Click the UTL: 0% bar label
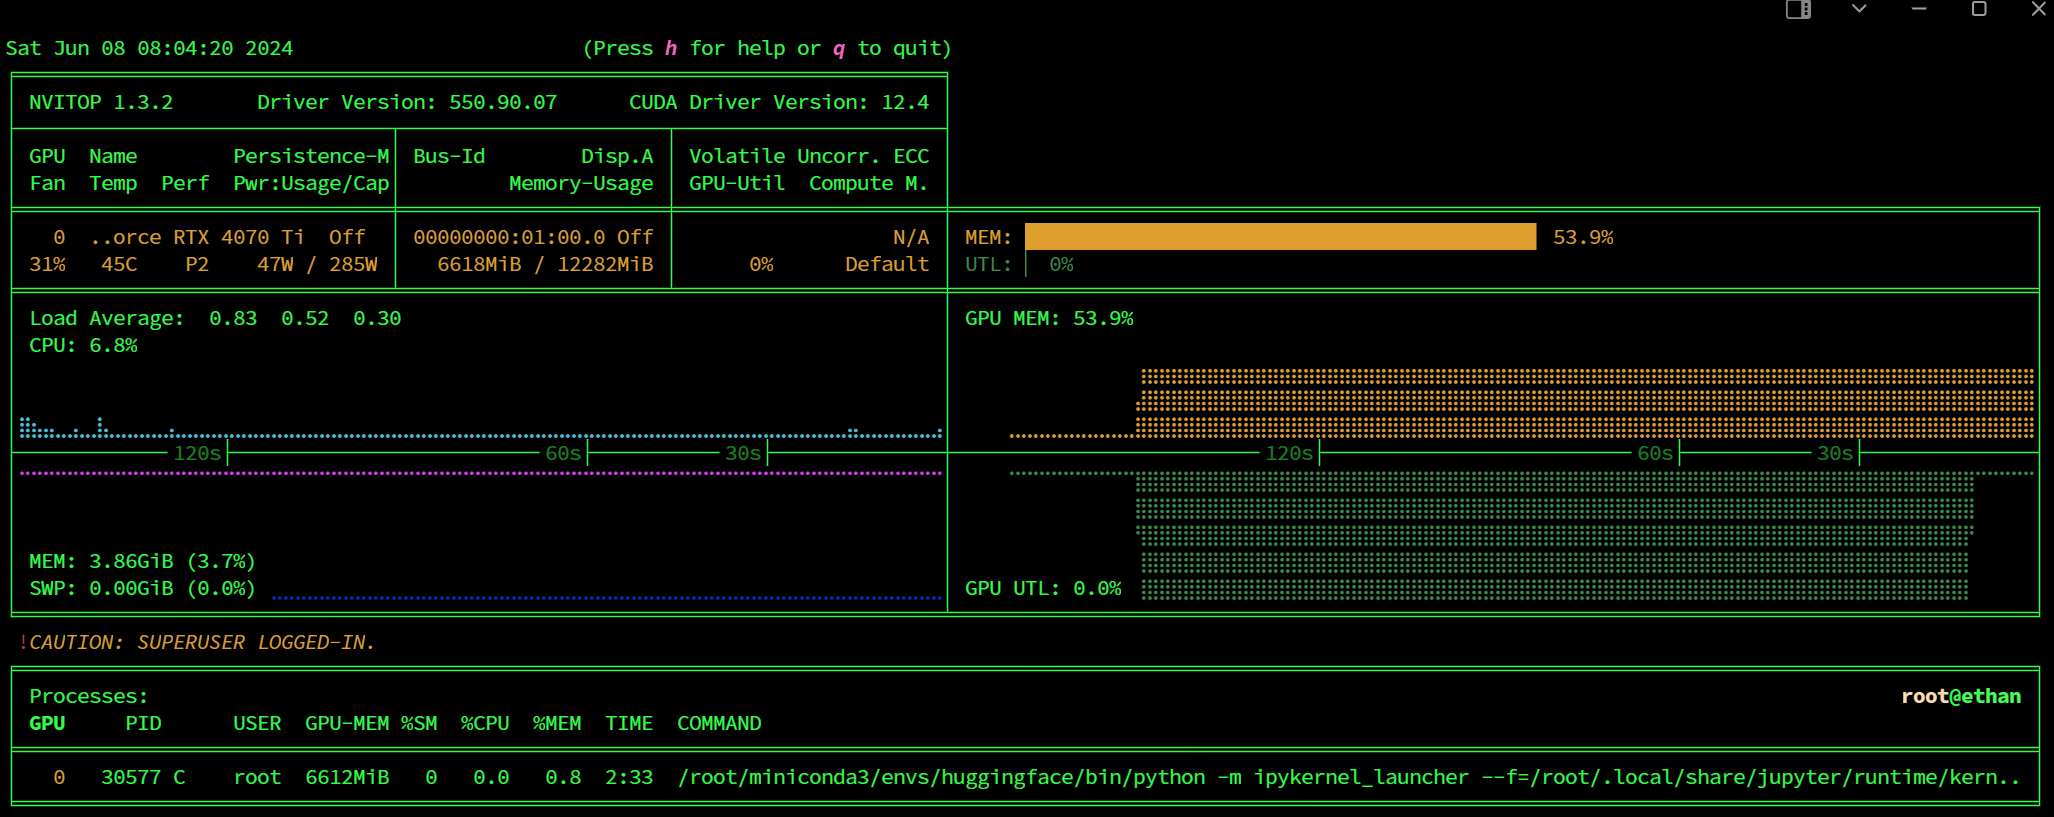Screen dimensions: 2054x817 pos(1019,264)
